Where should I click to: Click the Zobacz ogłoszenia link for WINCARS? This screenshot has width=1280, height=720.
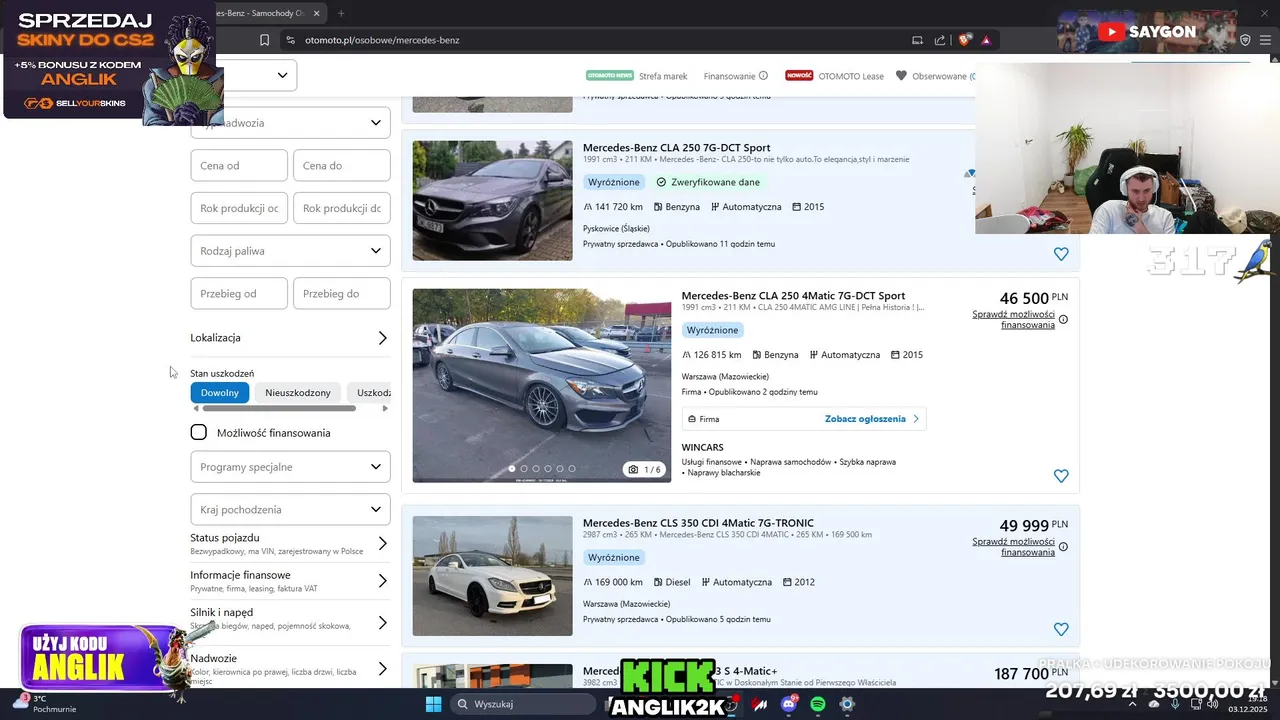coord(872,419)
